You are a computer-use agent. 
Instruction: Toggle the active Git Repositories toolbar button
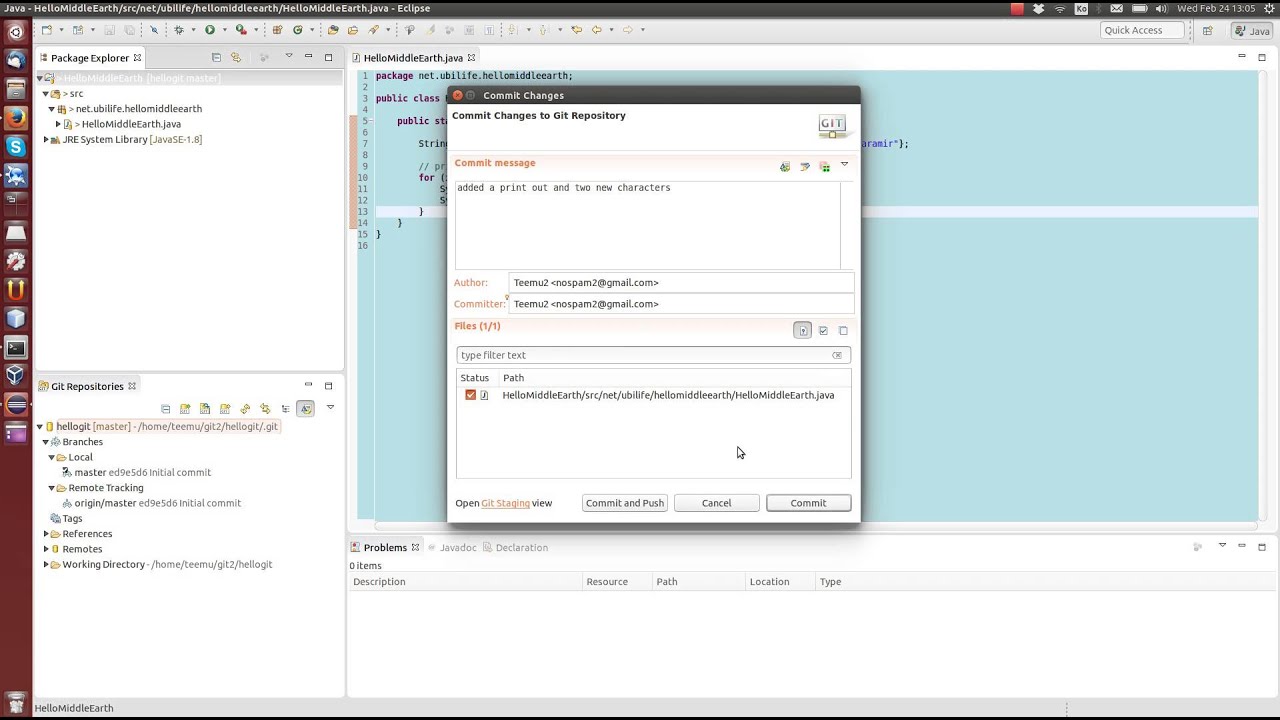point(305,408)
